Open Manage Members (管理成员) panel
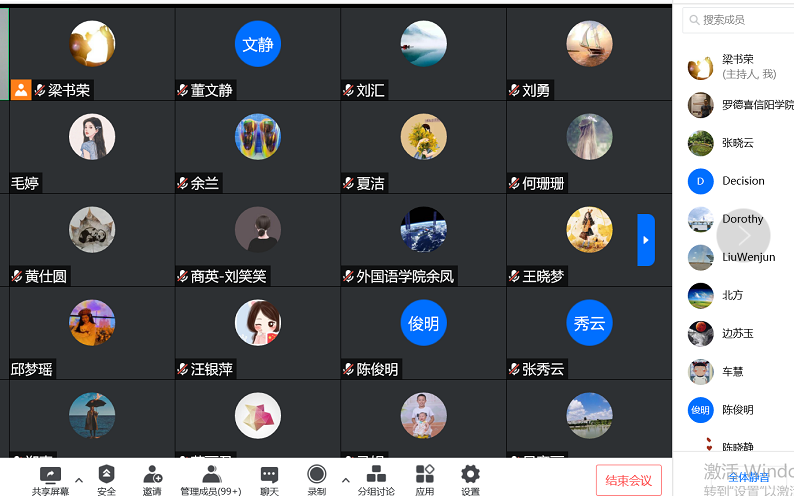This screenshot has width=794, height=496. [x=211, y=480]
